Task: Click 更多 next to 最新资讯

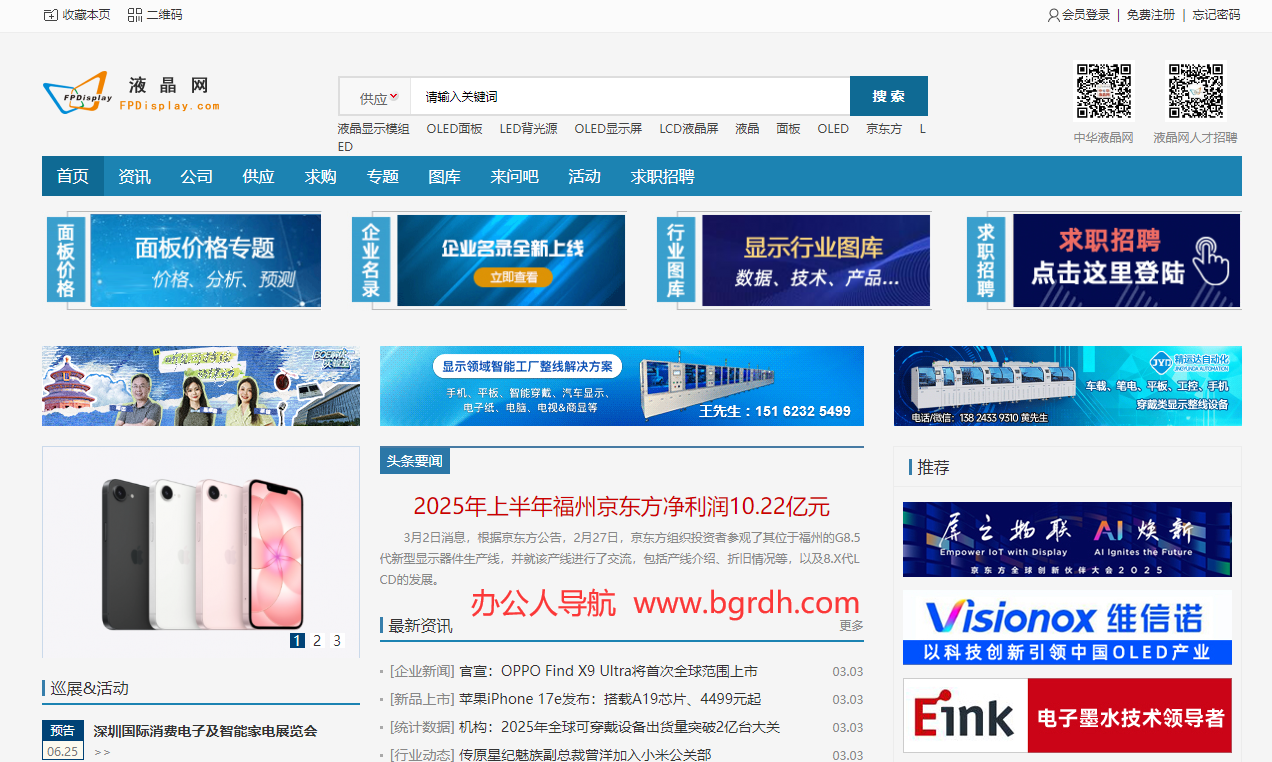Action: tap(851, 625)
